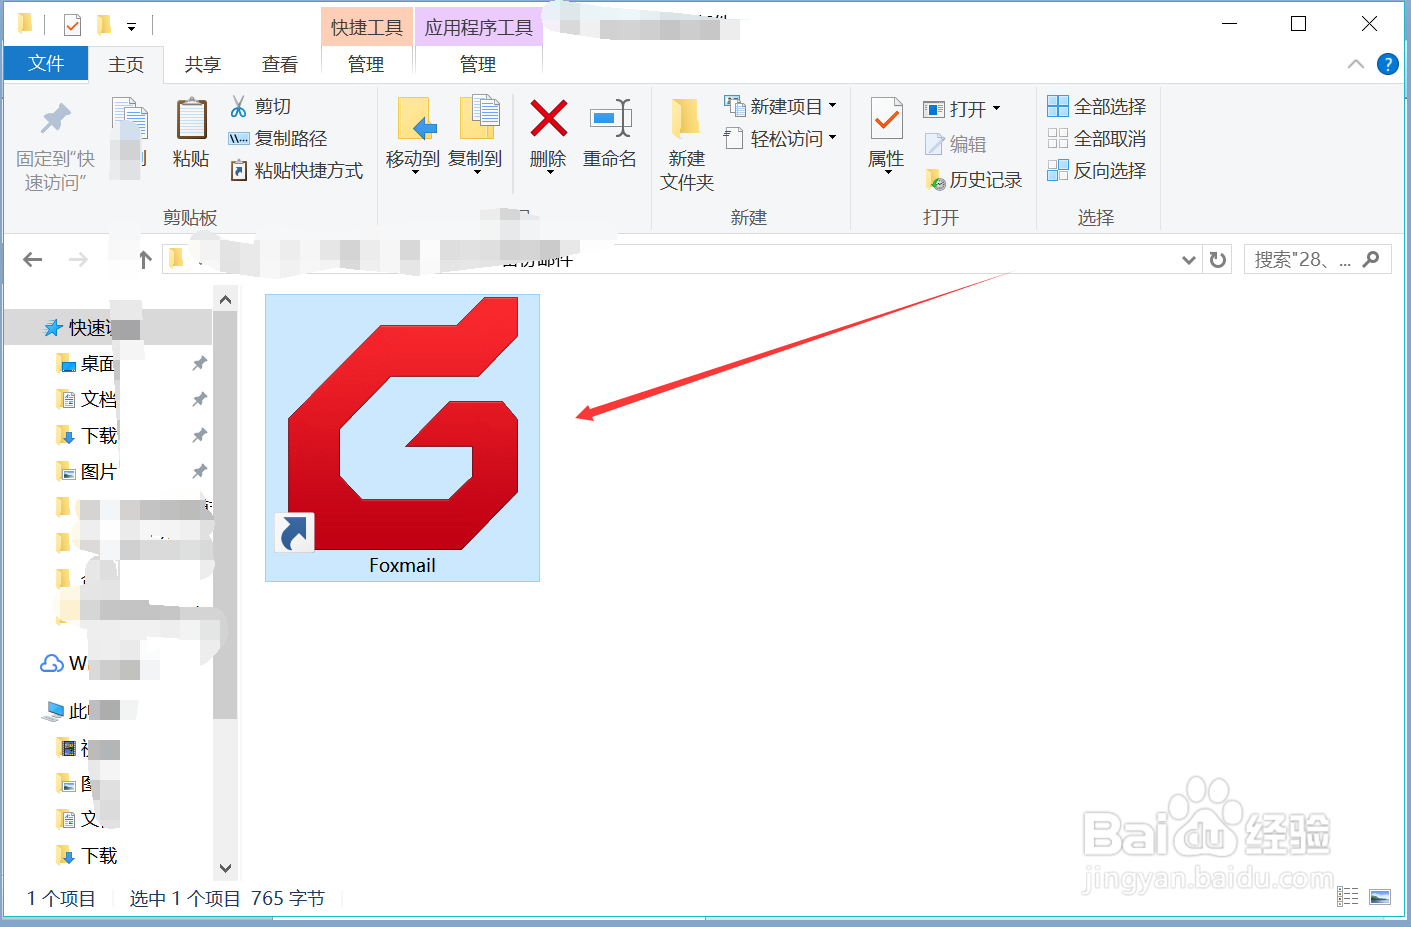Invert selection using 反向选择

click(1097, 170)
